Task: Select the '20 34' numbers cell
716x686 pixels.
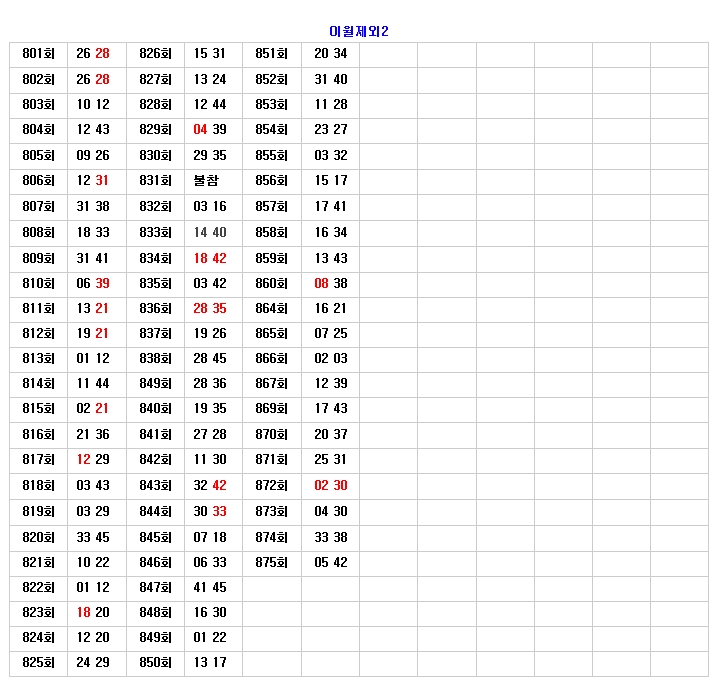Action: (x=331, y=54)
